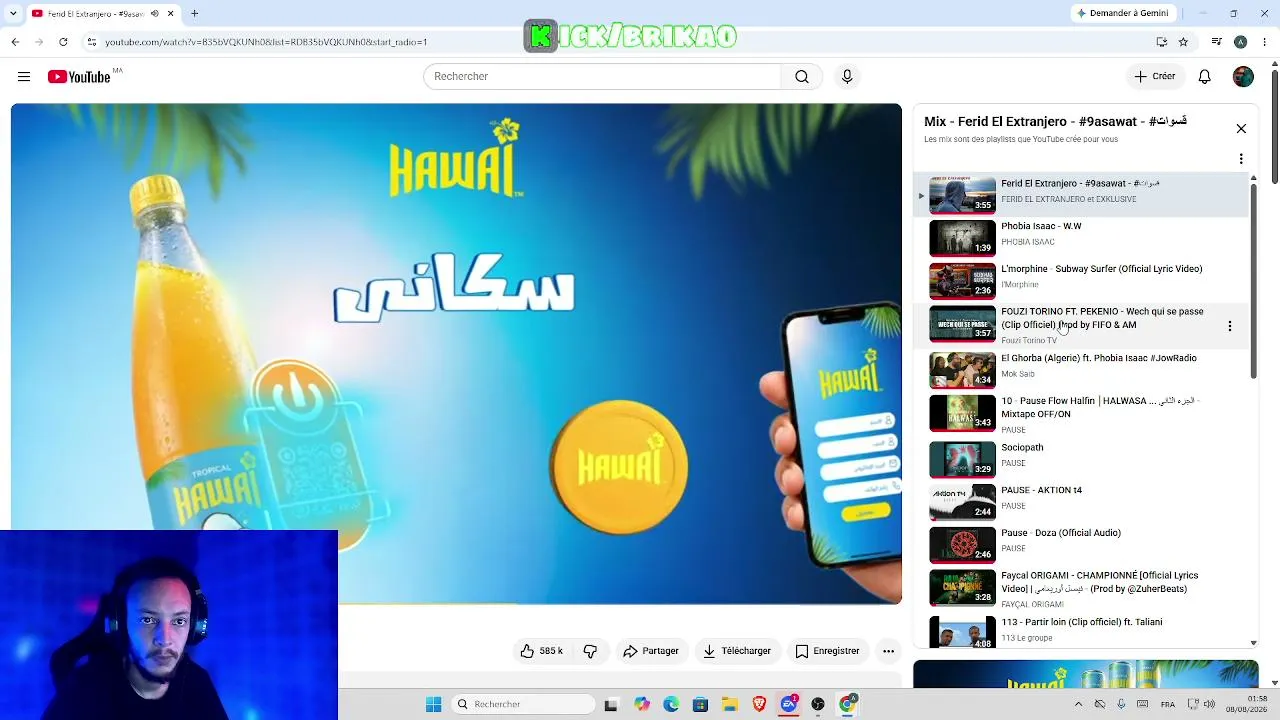Open YouTube notifications bell
This screenshot has height=720, width=1280.
[x=1205, y=77]
